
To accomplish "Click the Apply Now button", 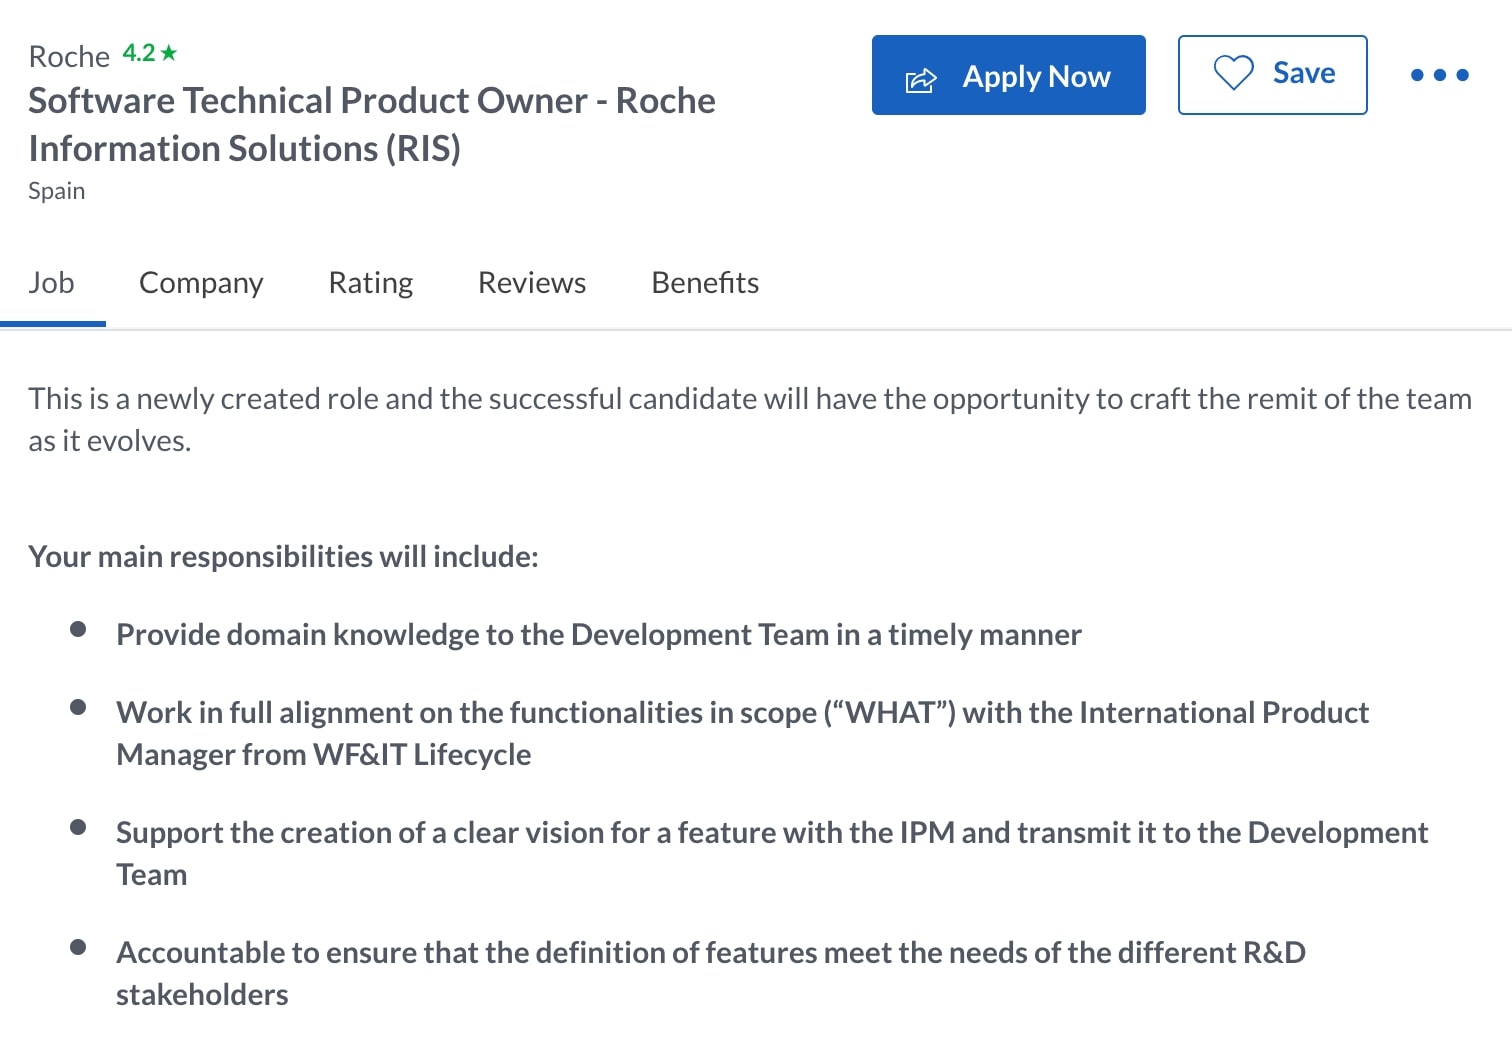I will point(1008,75).
